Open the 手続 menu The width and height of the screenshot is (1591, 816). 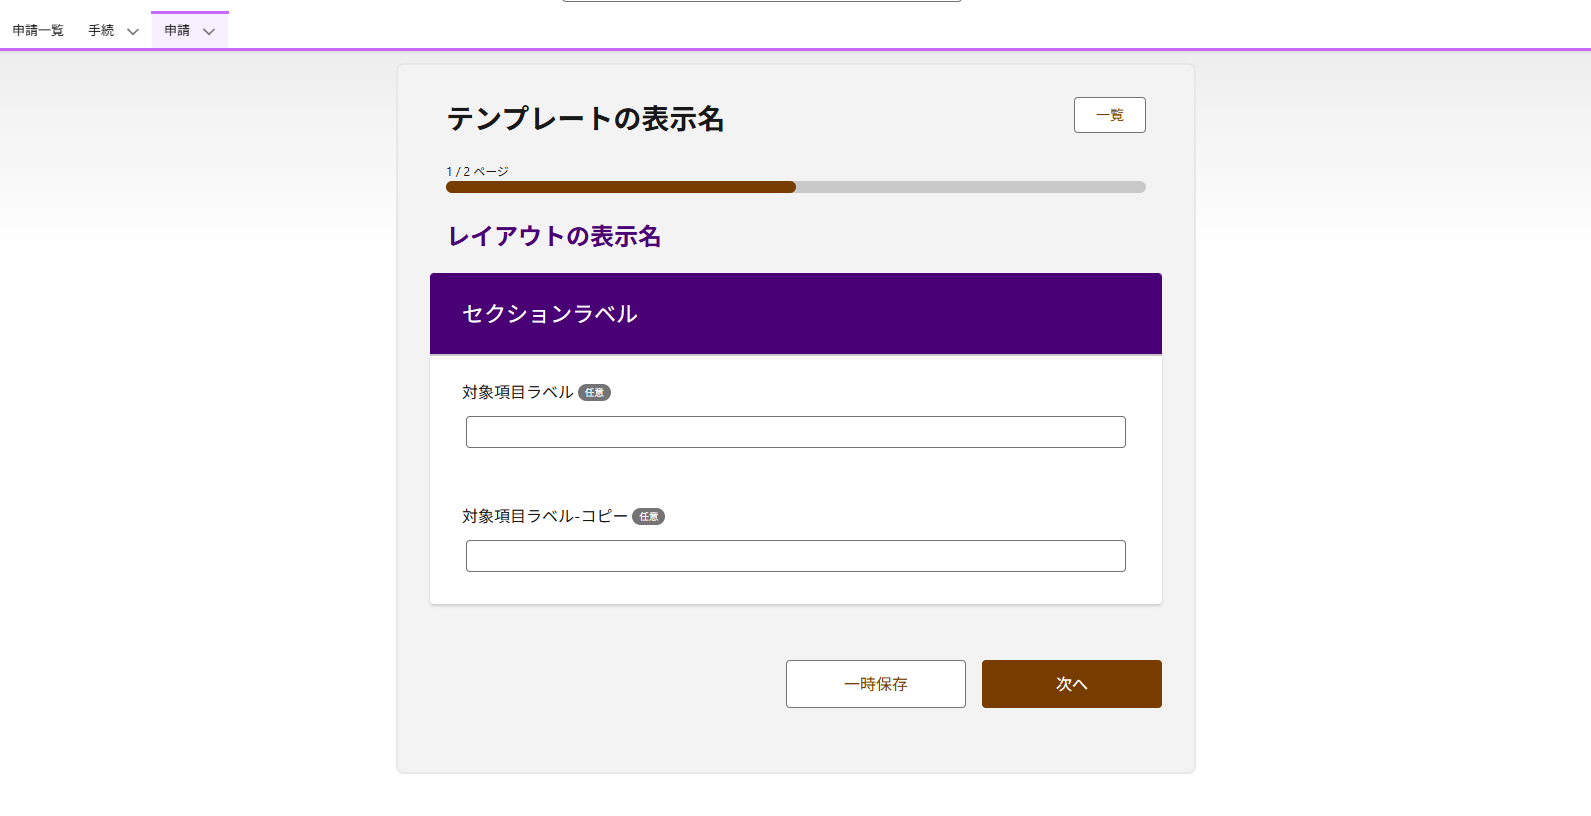tap(101, 30)
